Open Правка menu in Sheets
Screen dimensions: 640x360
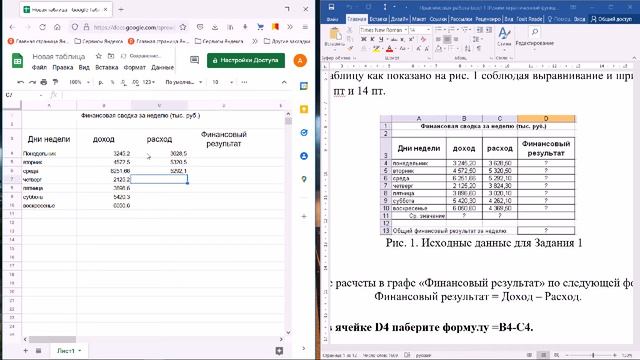(x=63, y=67)
